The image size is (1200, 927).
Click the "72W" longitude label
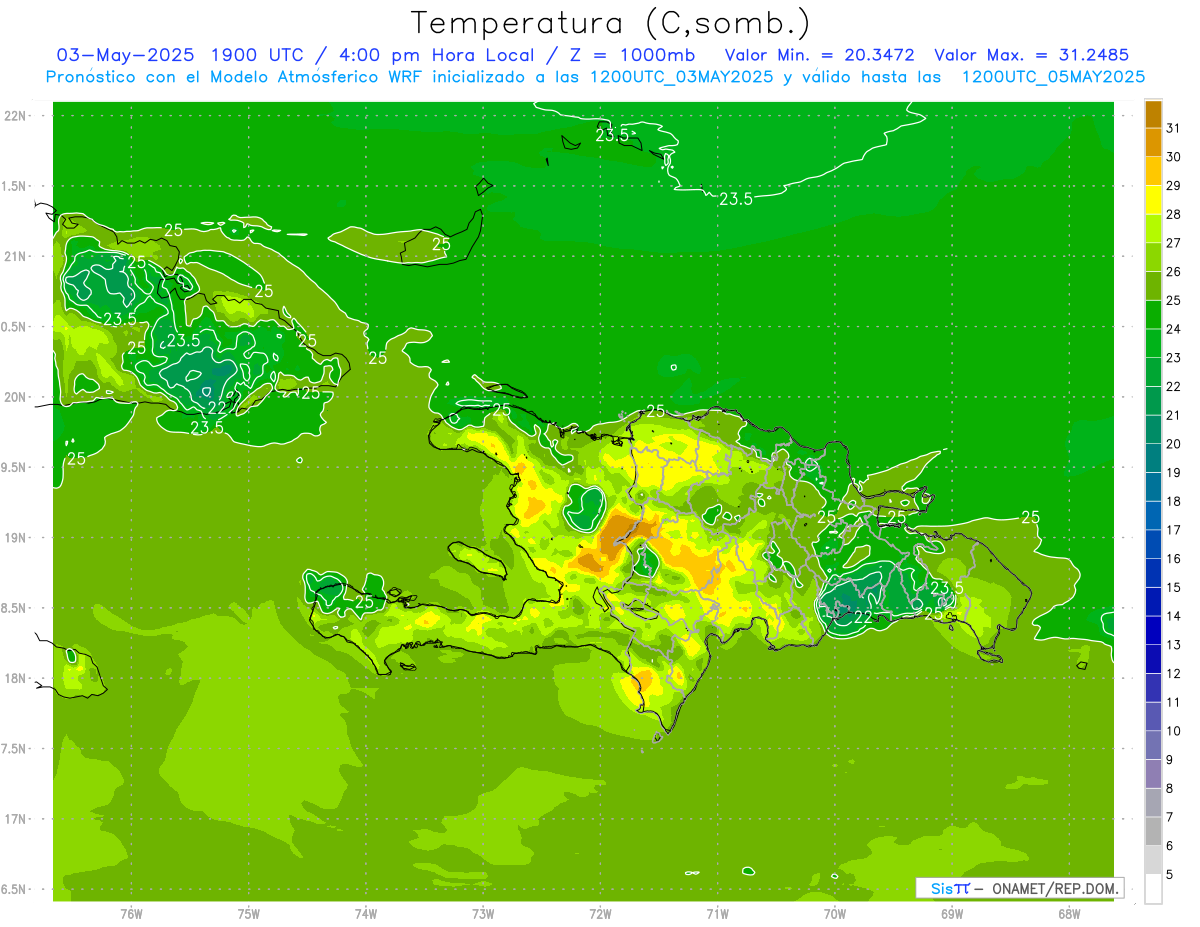point(600,914)
